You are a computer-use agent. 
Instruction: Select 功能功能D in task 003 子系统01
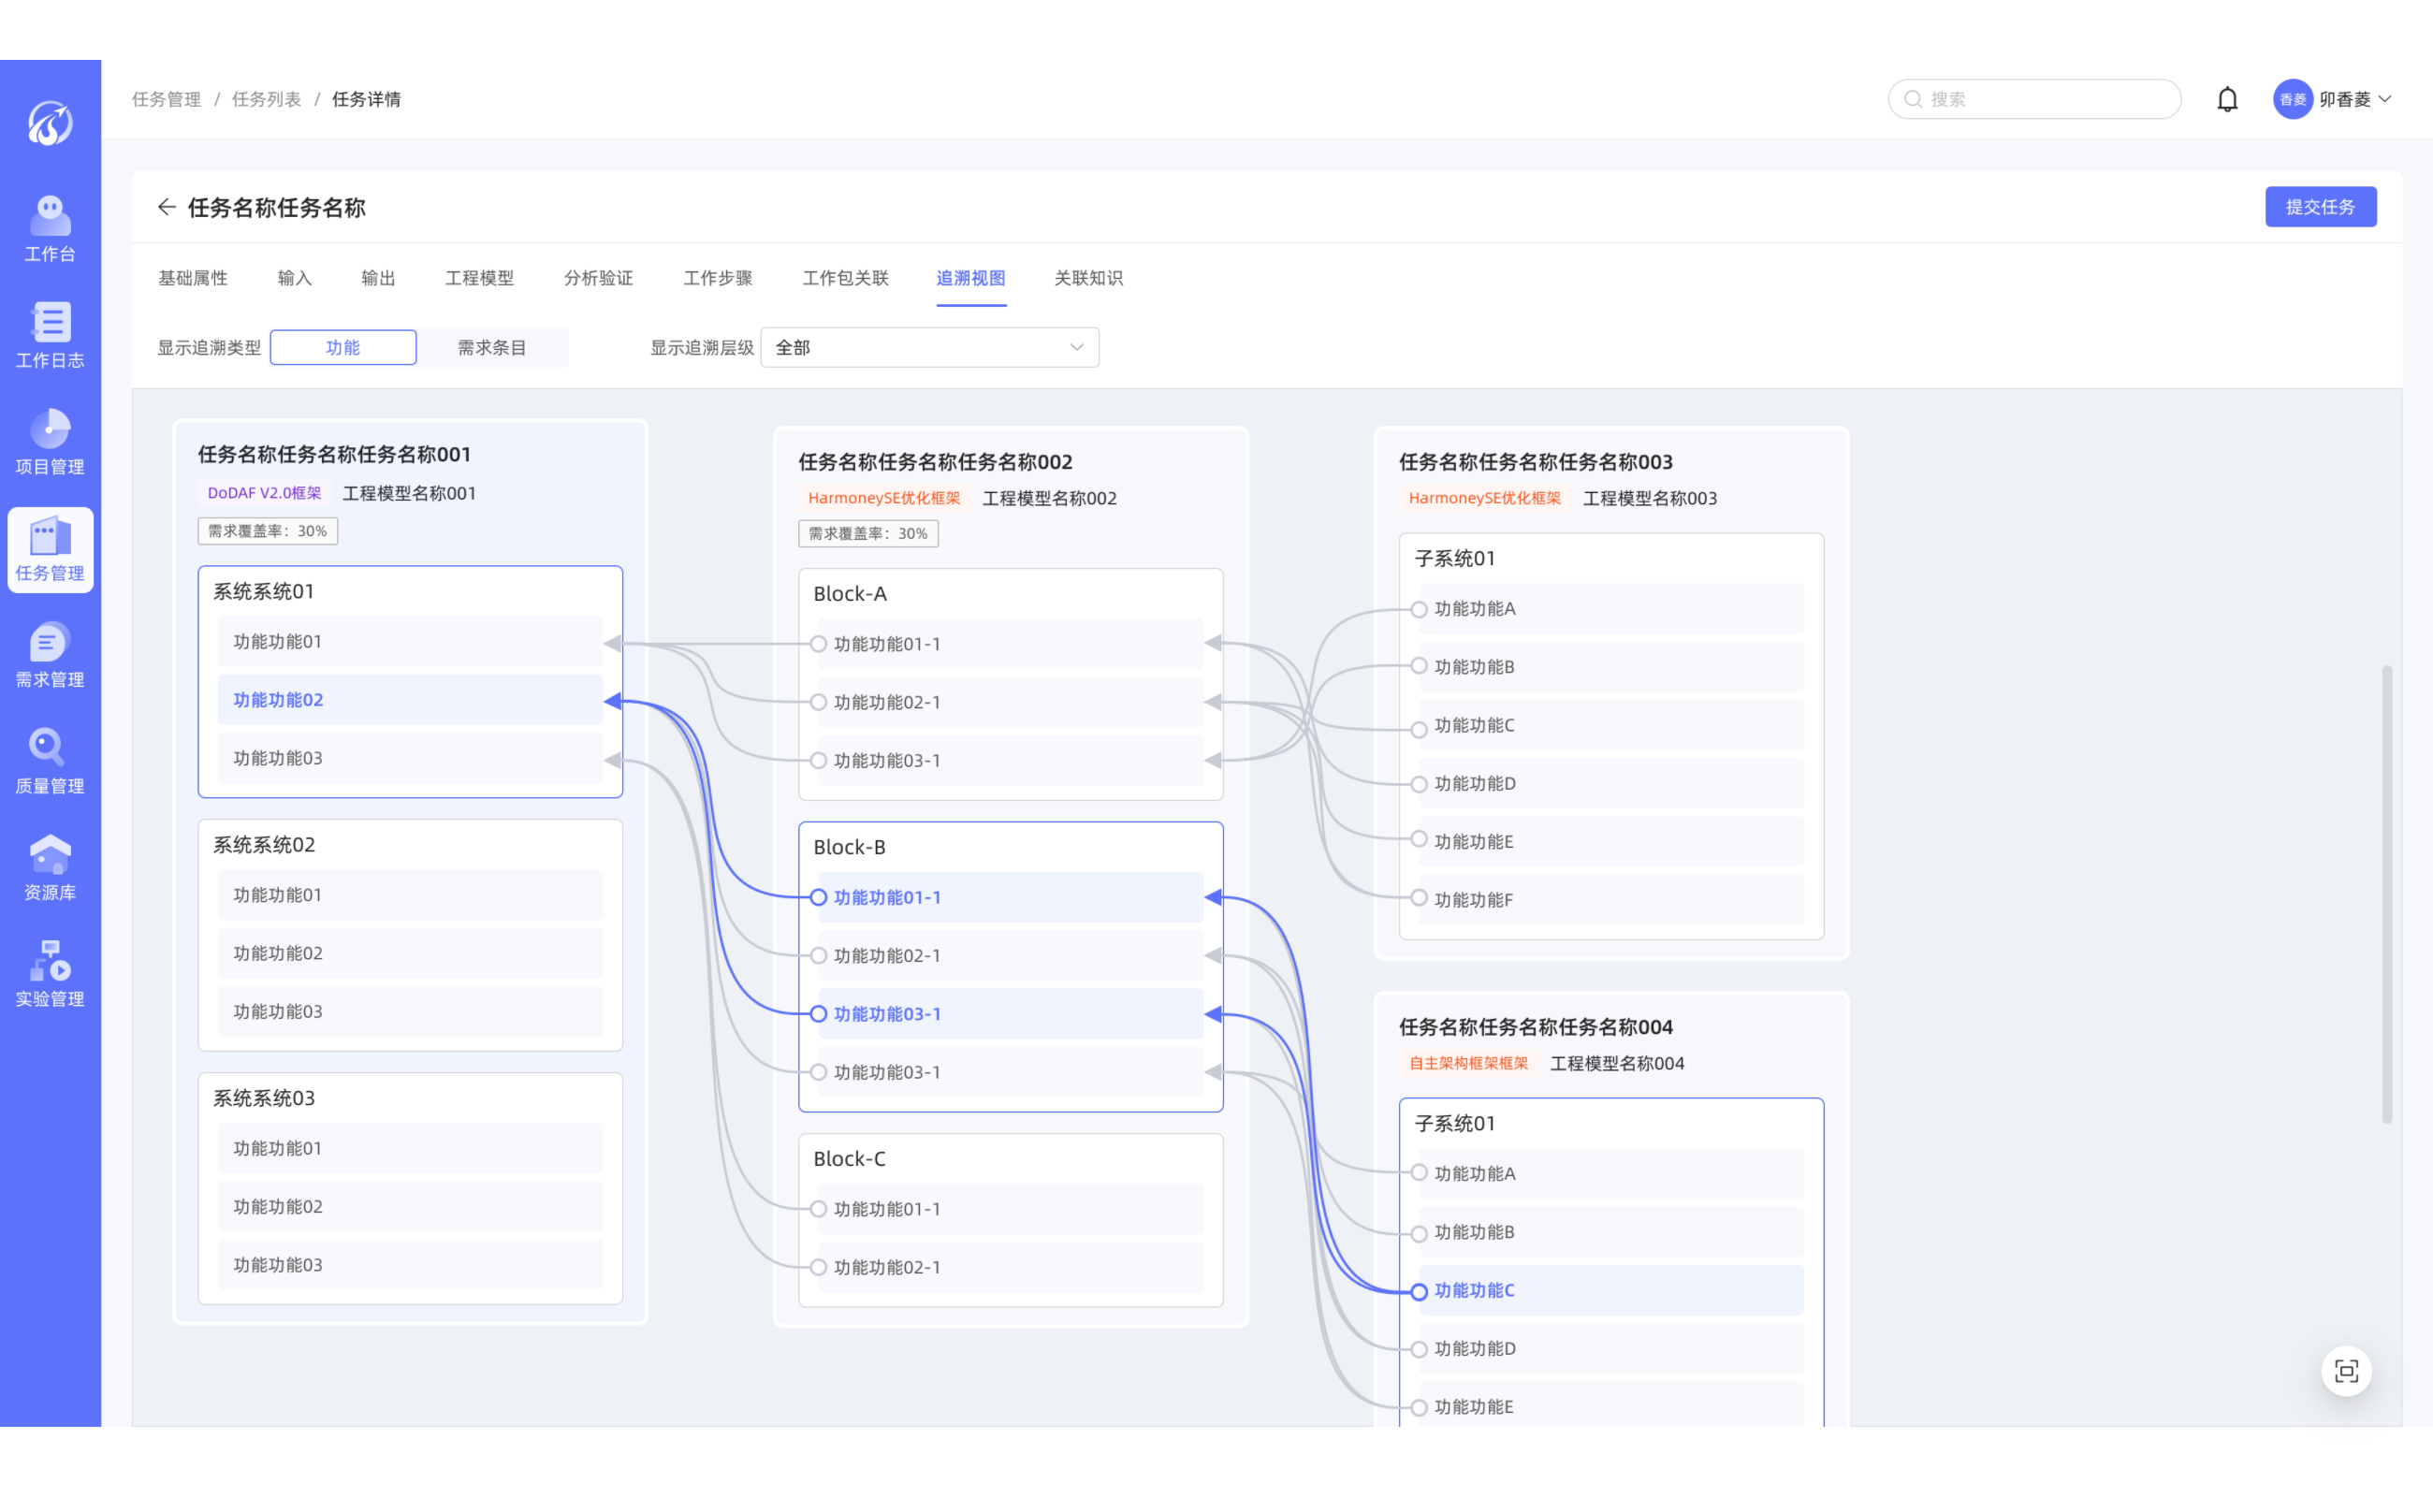pyautogui.click(x=1611, y=784)
